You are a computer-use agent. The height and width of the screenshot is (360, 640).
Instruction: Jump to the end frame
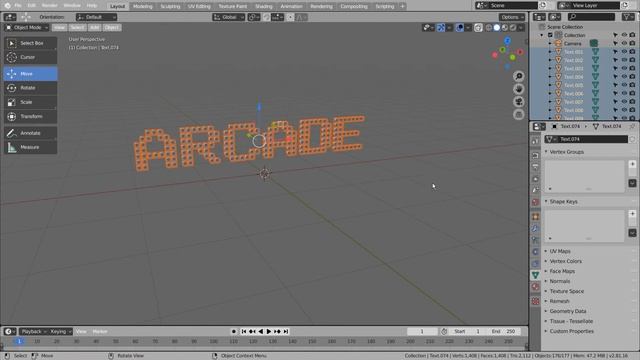(286, 331)
